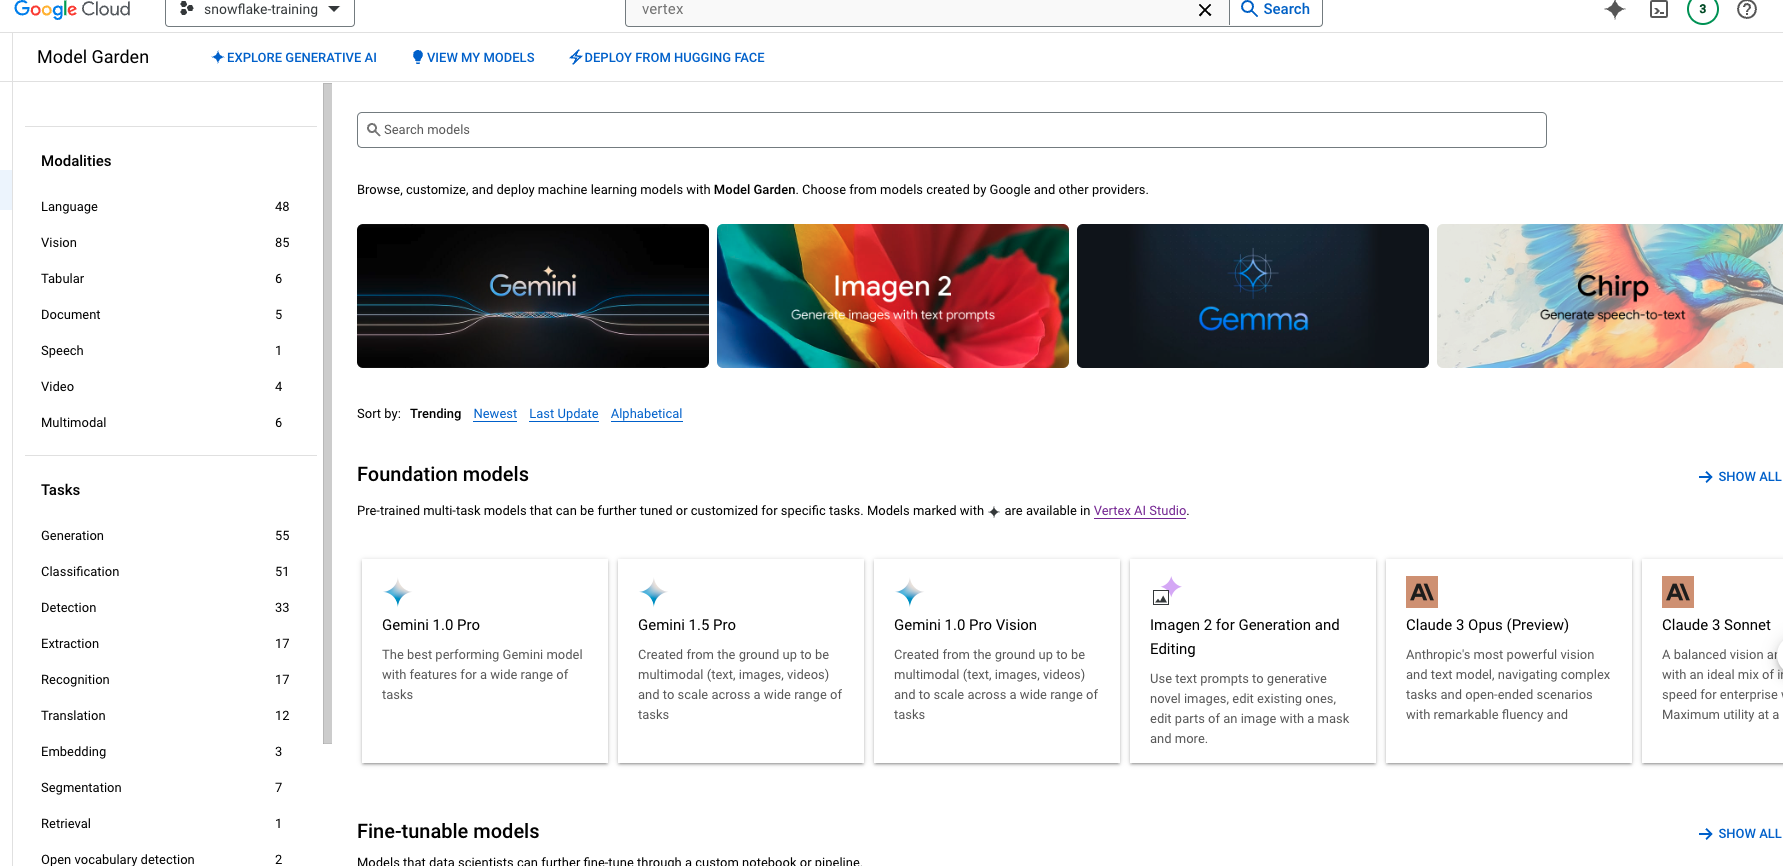Image resolution: width=1783 pixels, height=866 pixels.
Task: Go to View My Models
Action: pos(473,58)
